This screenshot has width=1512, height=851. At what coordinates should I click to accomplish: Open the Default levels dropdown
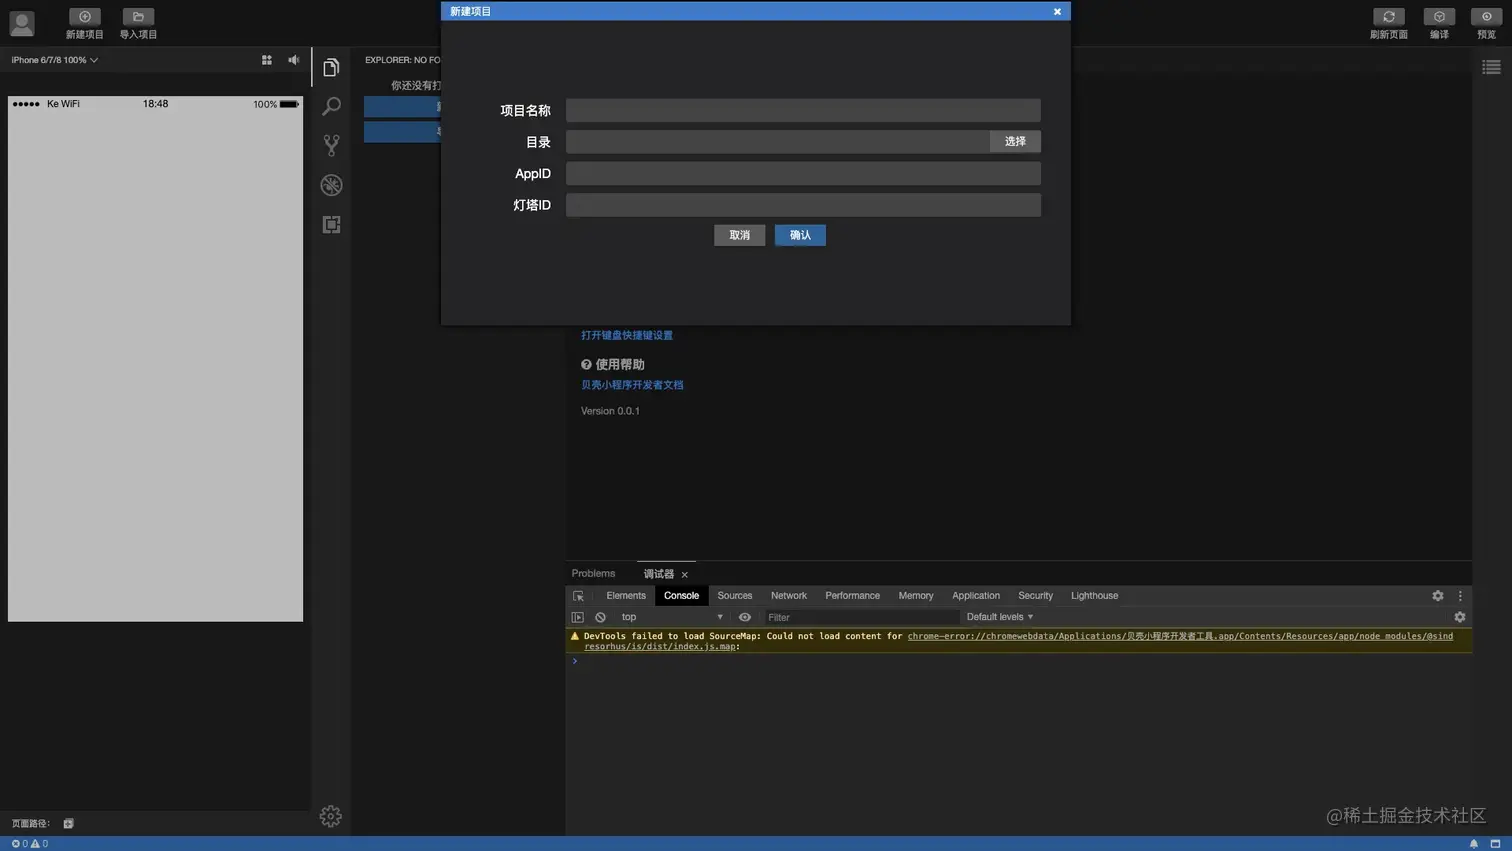tap(1000, 617)
